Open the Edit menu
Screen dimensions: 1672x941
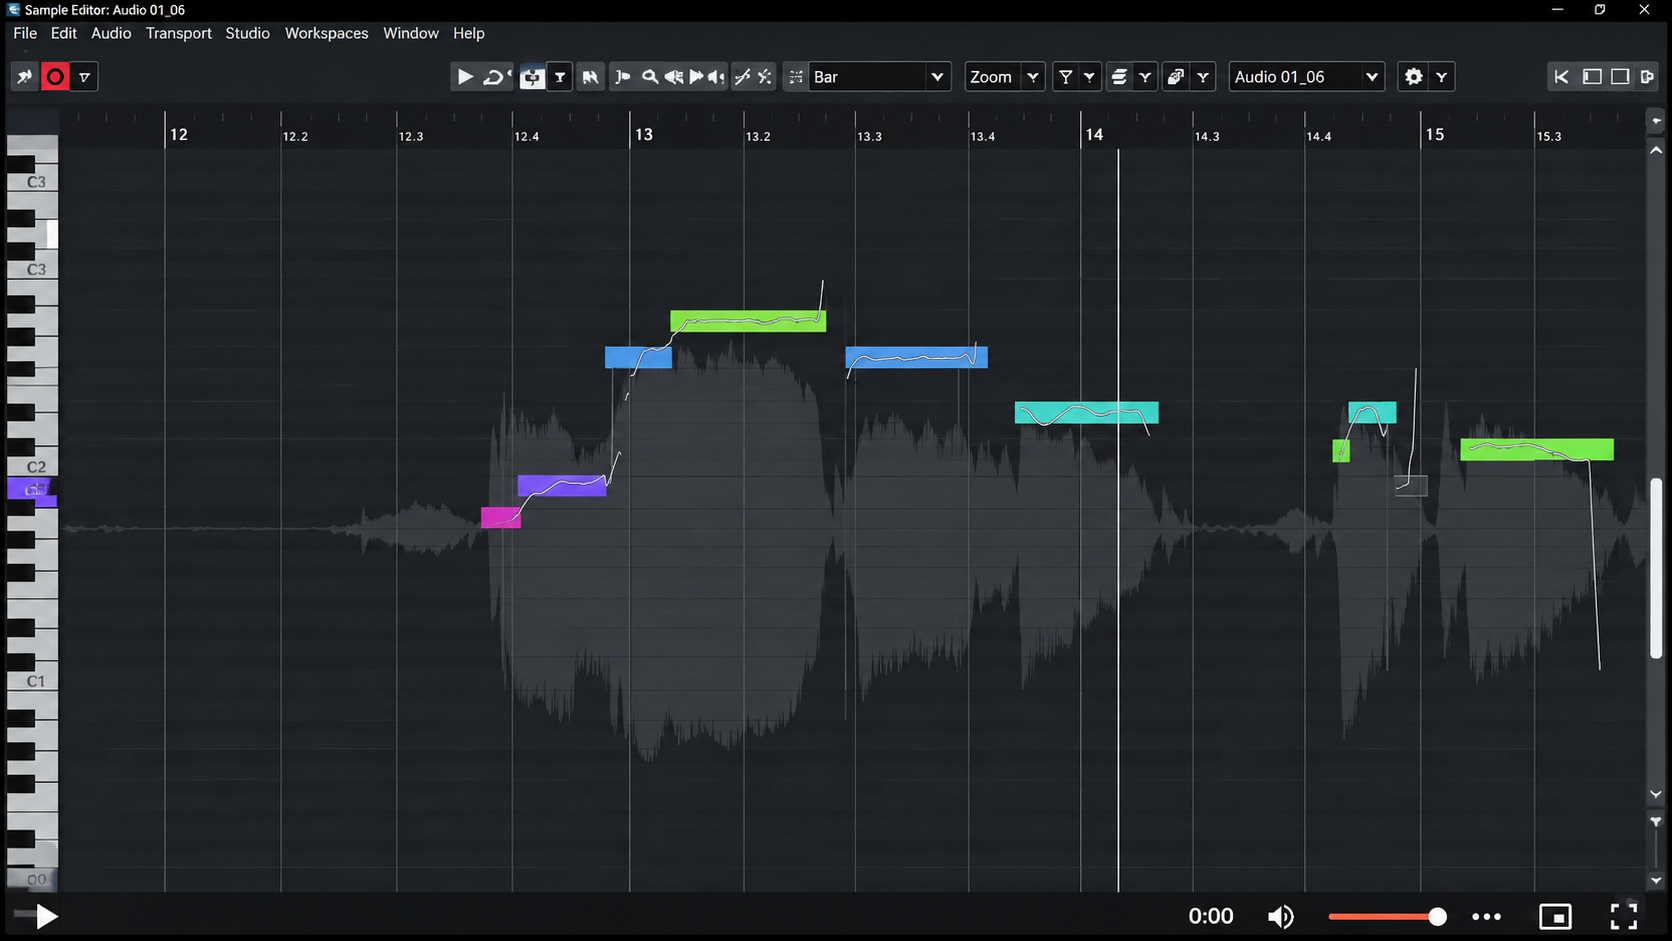[x=64, y=33]
